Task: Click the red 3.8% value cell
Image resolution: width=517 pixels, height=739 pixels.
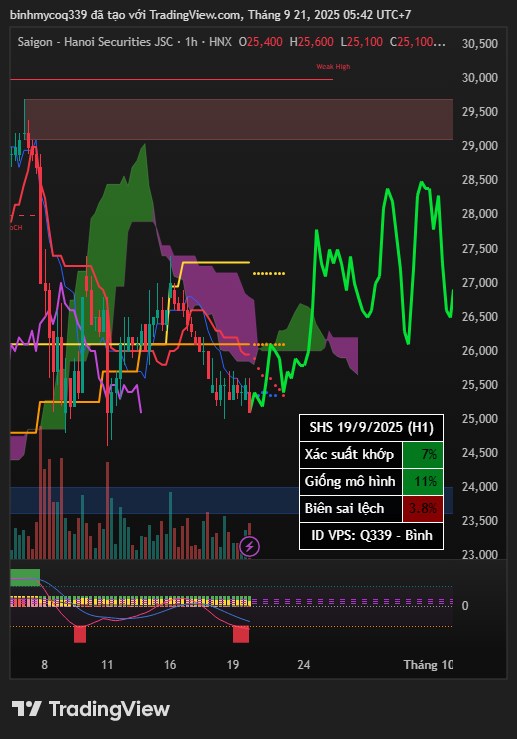Action: pos(423,509)
